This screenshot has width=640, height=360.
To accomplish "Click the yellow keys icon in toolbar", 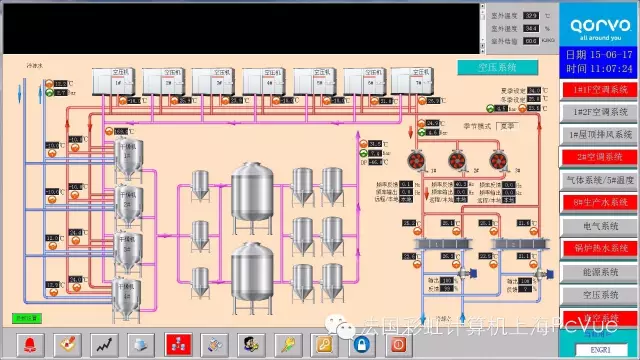I will (x=288, y=345).
